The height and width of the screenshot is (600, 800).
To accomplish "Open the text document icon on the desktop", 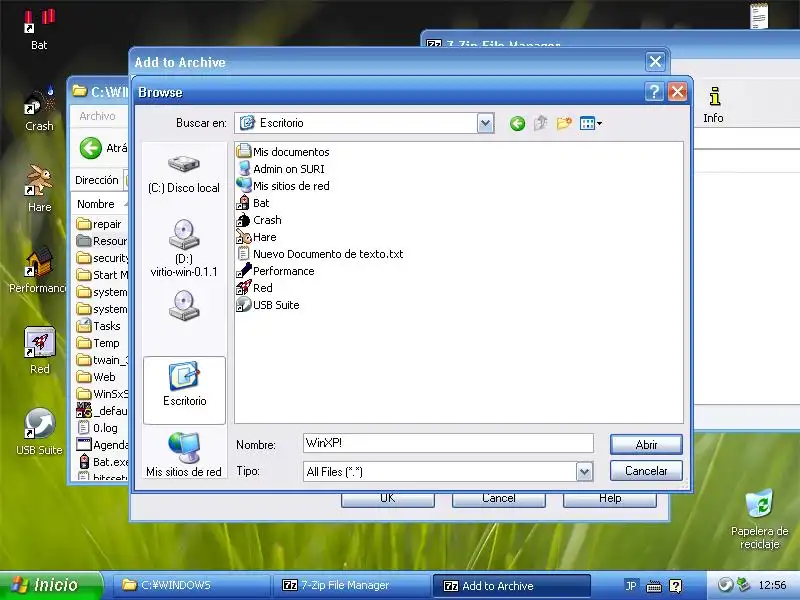I will 759,15.
